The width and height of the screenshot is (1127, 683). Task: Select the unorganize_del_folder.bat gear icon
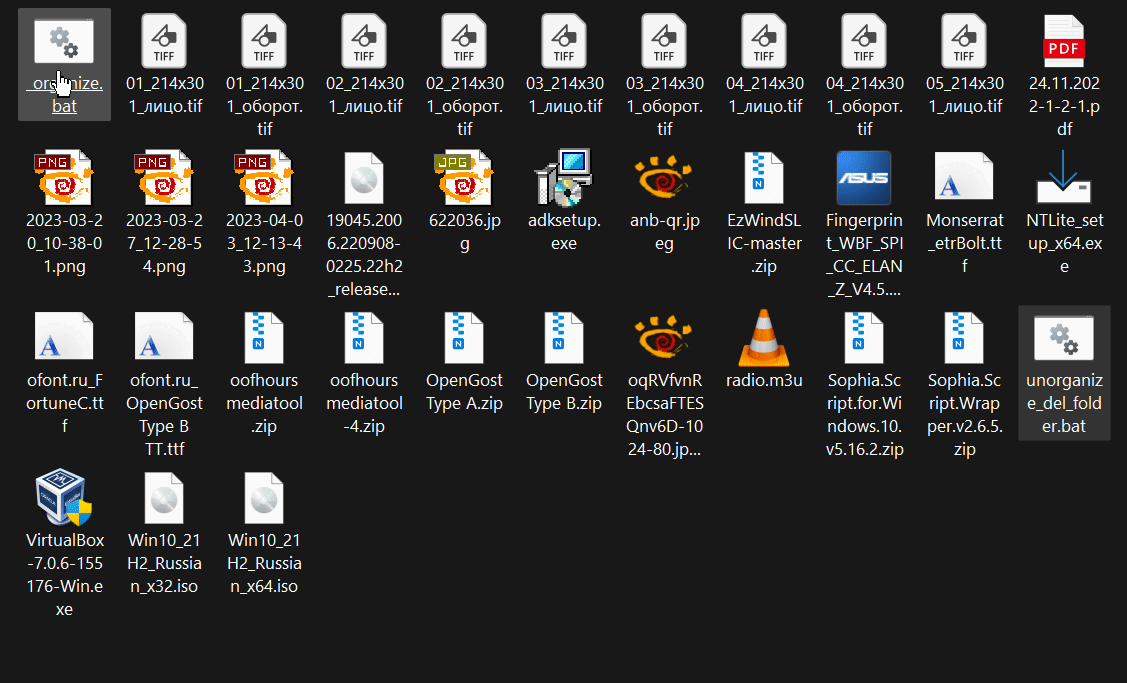[1064, 338]
